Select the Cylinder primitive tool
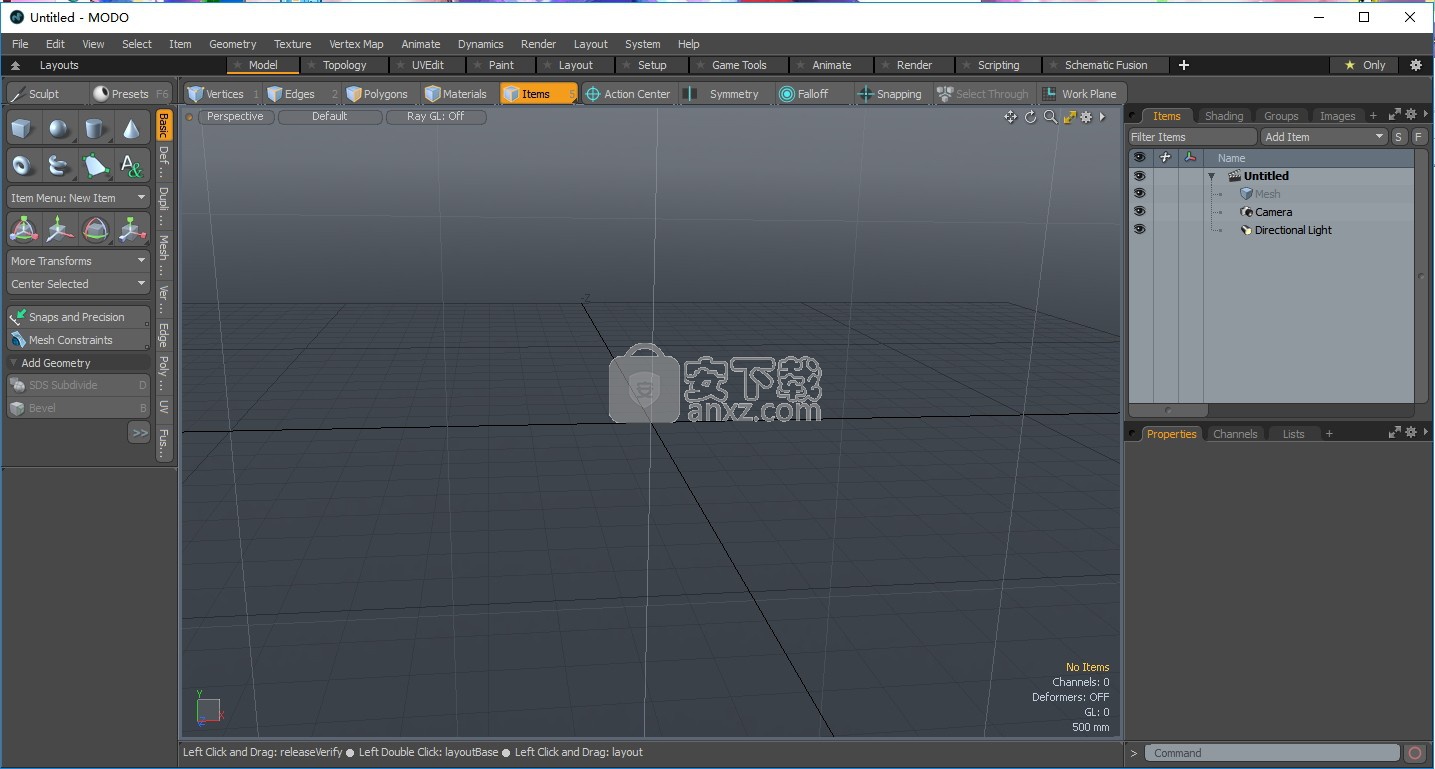 tap(95, 129)
